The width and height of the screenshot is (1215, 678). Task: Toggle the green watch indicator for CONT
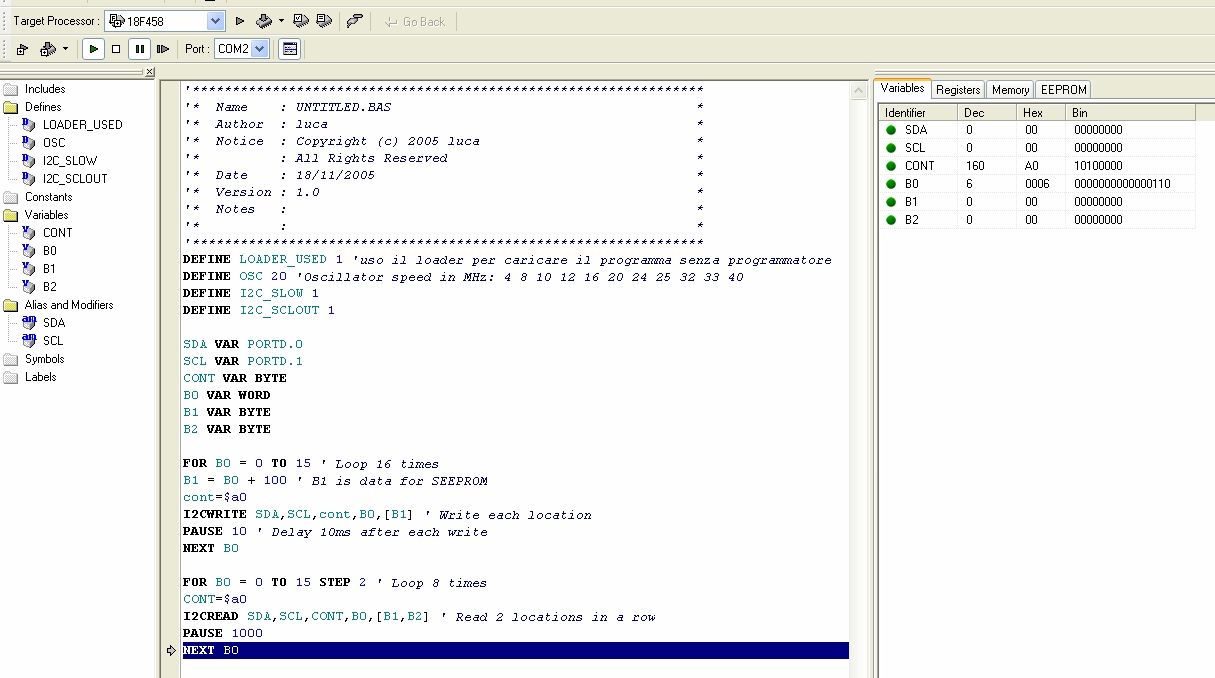pos(890,166)
